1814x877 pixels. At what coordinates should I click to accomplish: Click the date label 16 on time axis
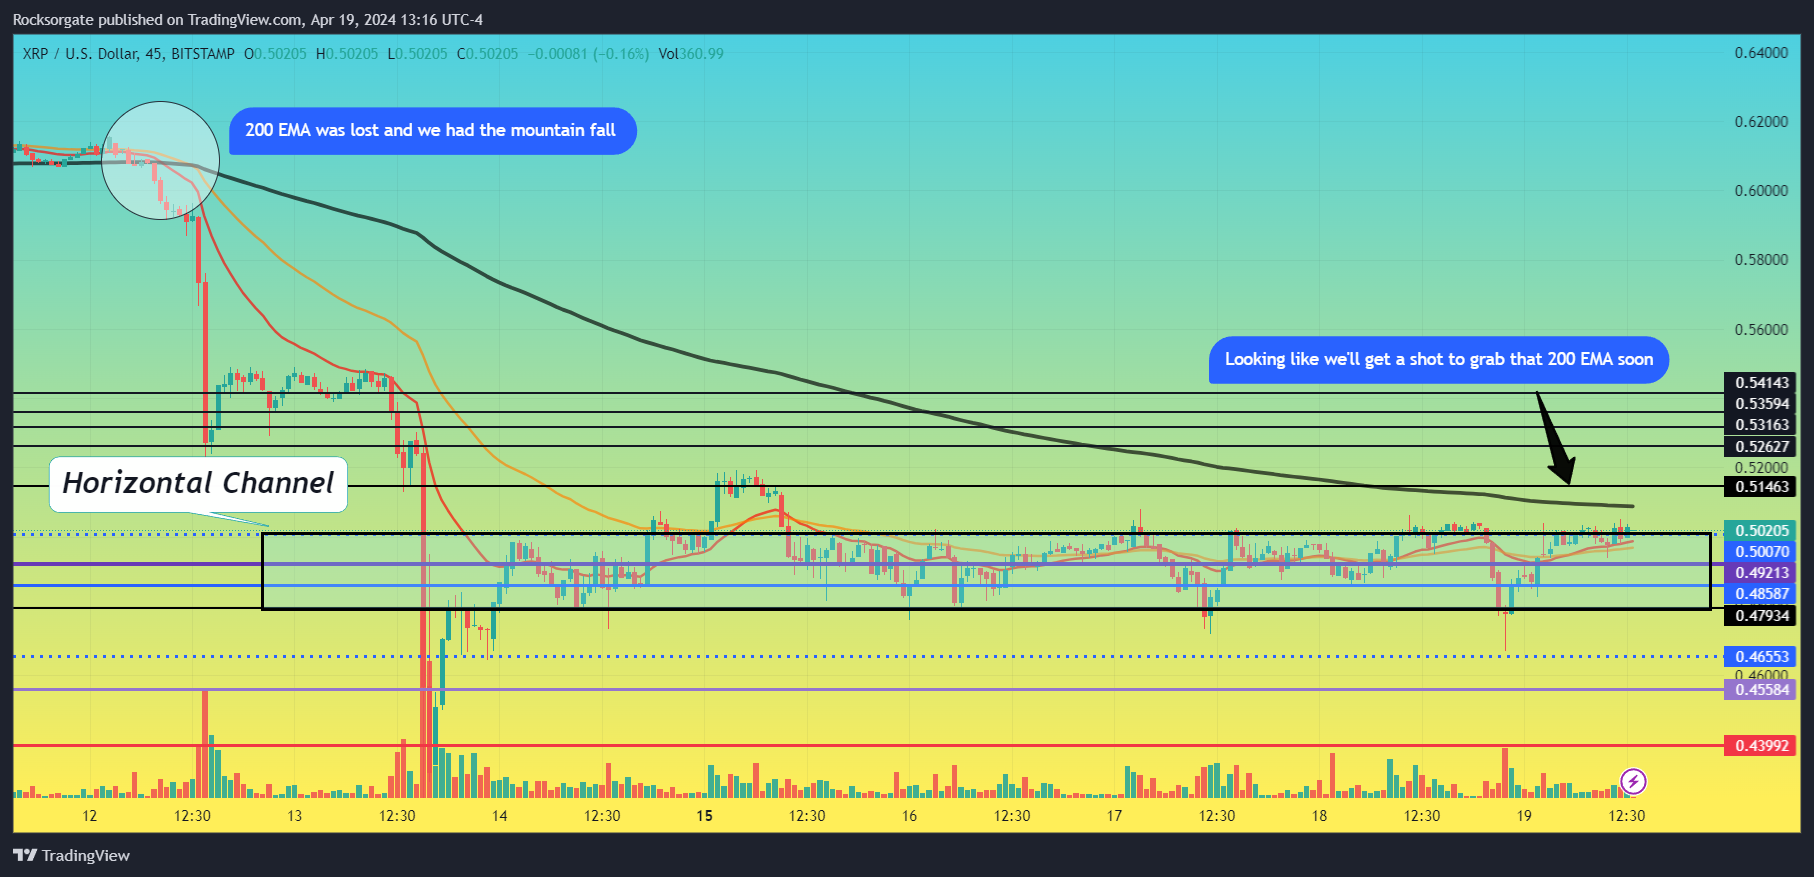pos(910,816)
